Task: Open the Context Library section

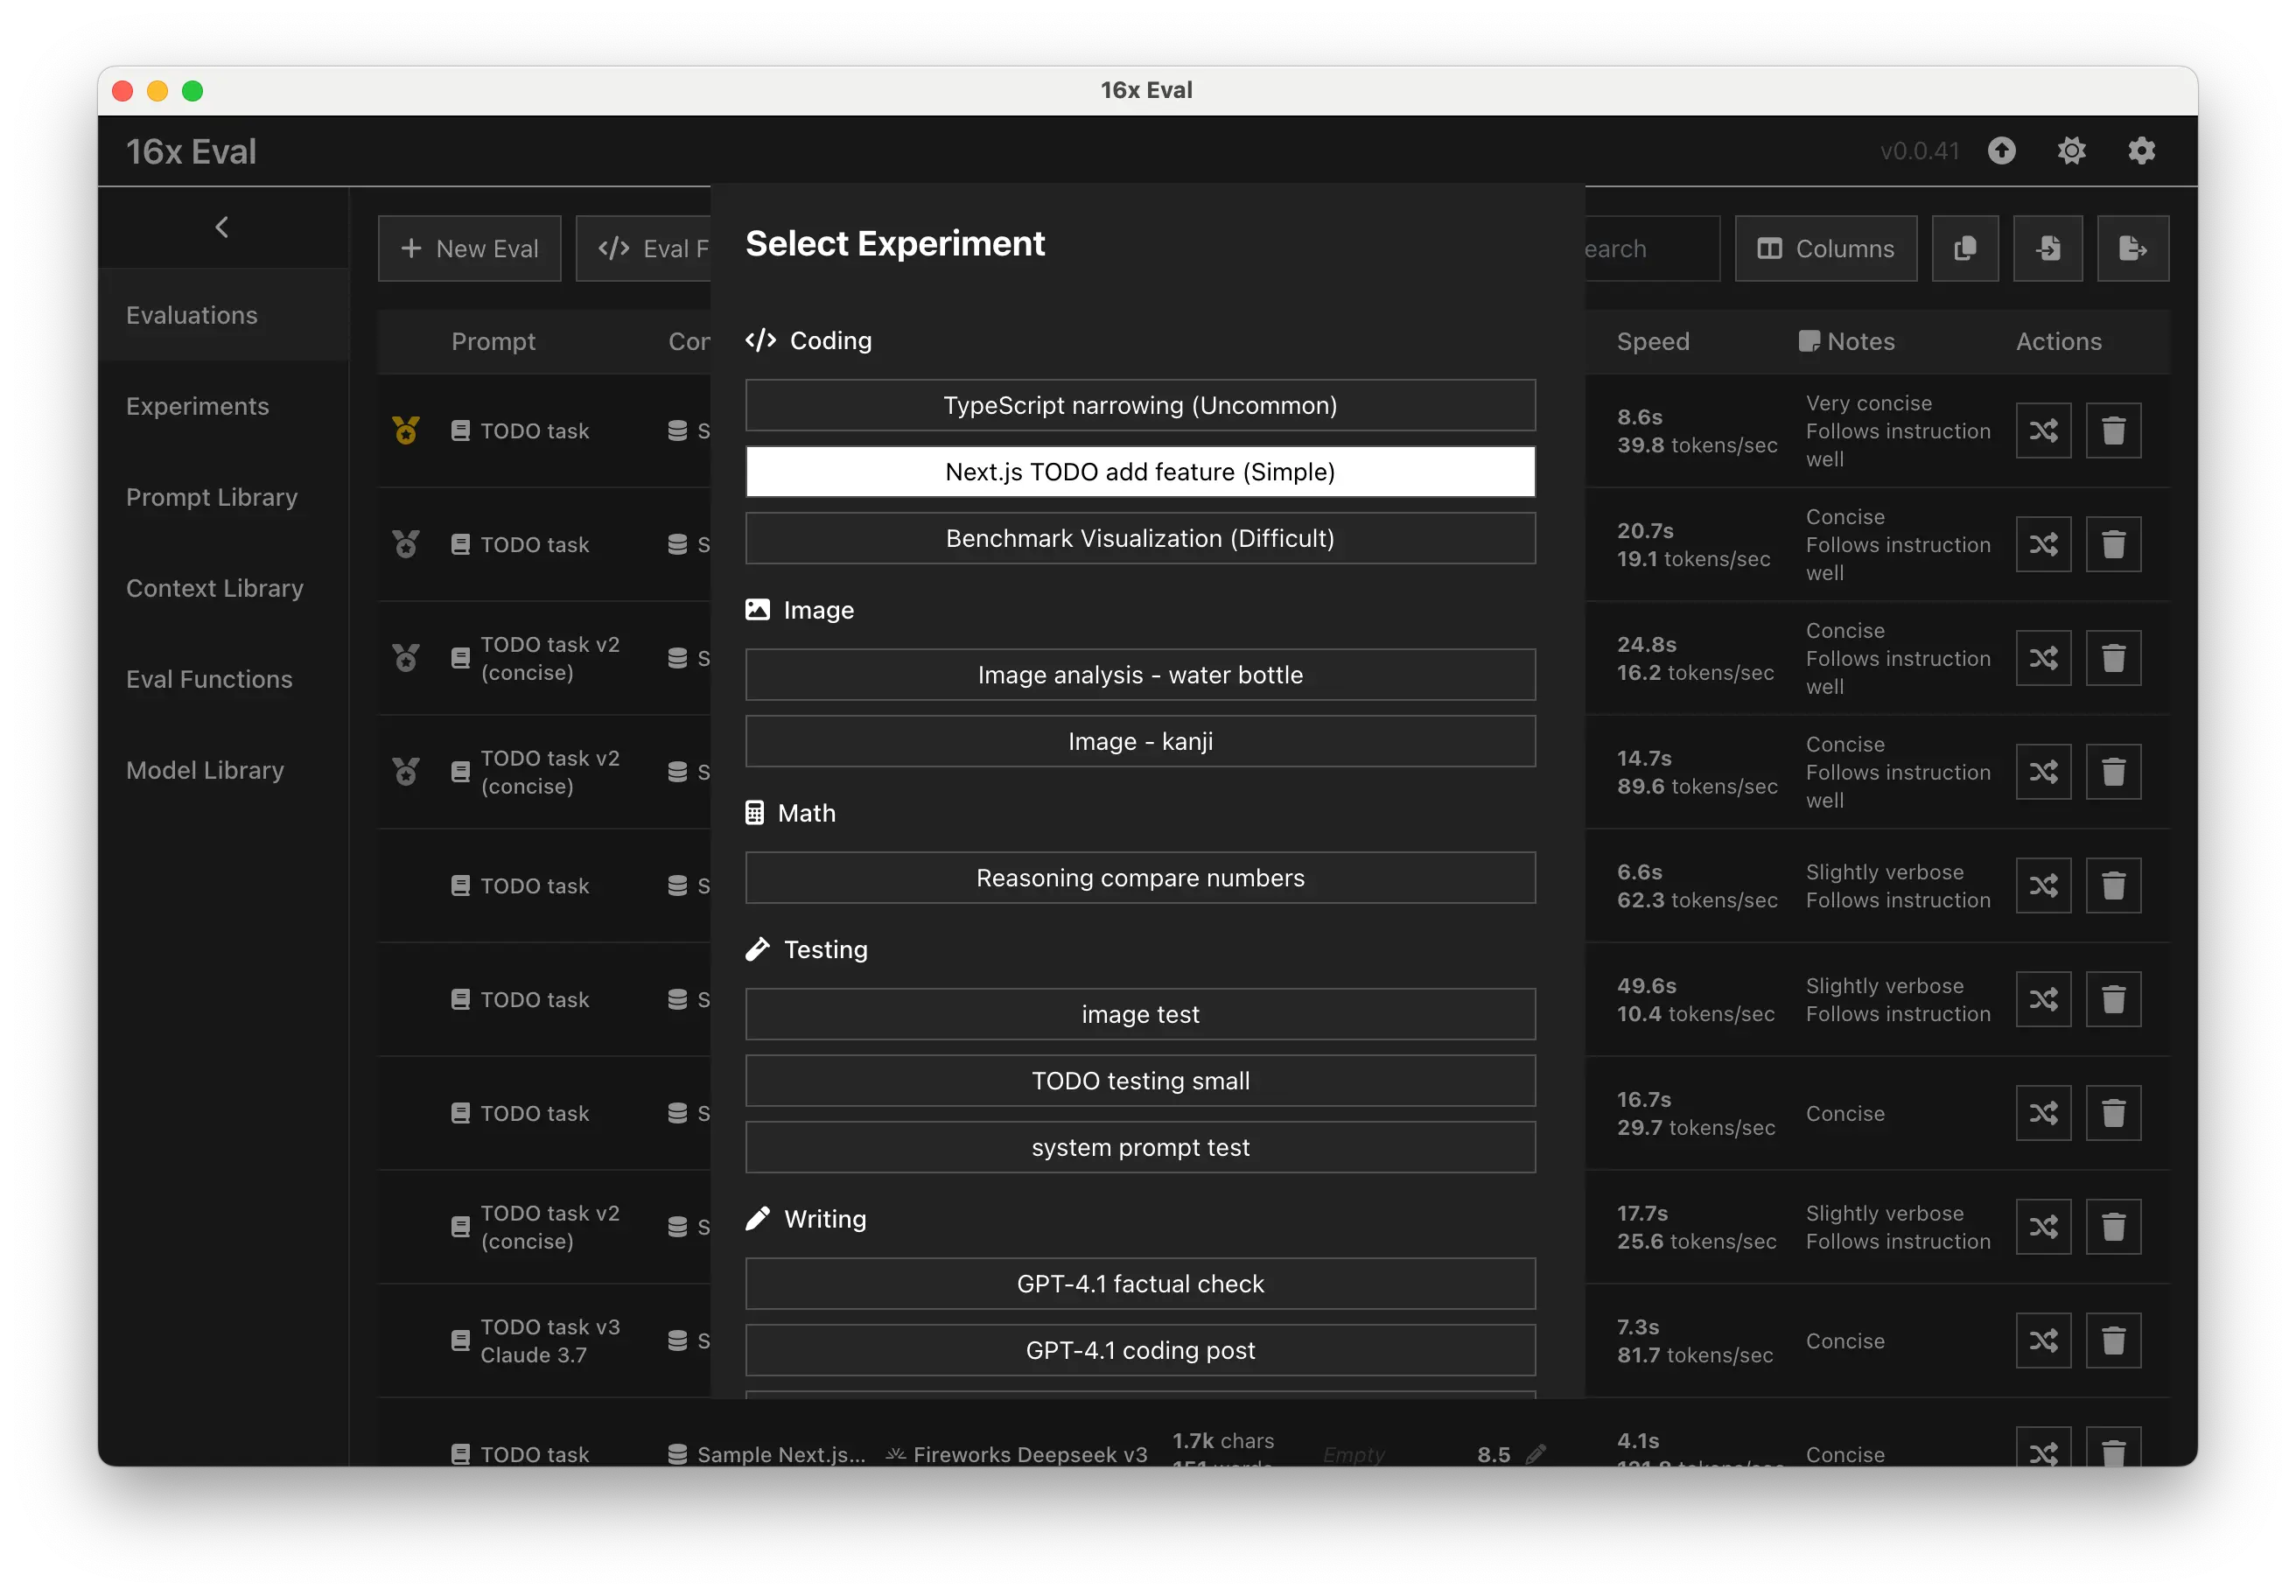Action: pos(223,588)
